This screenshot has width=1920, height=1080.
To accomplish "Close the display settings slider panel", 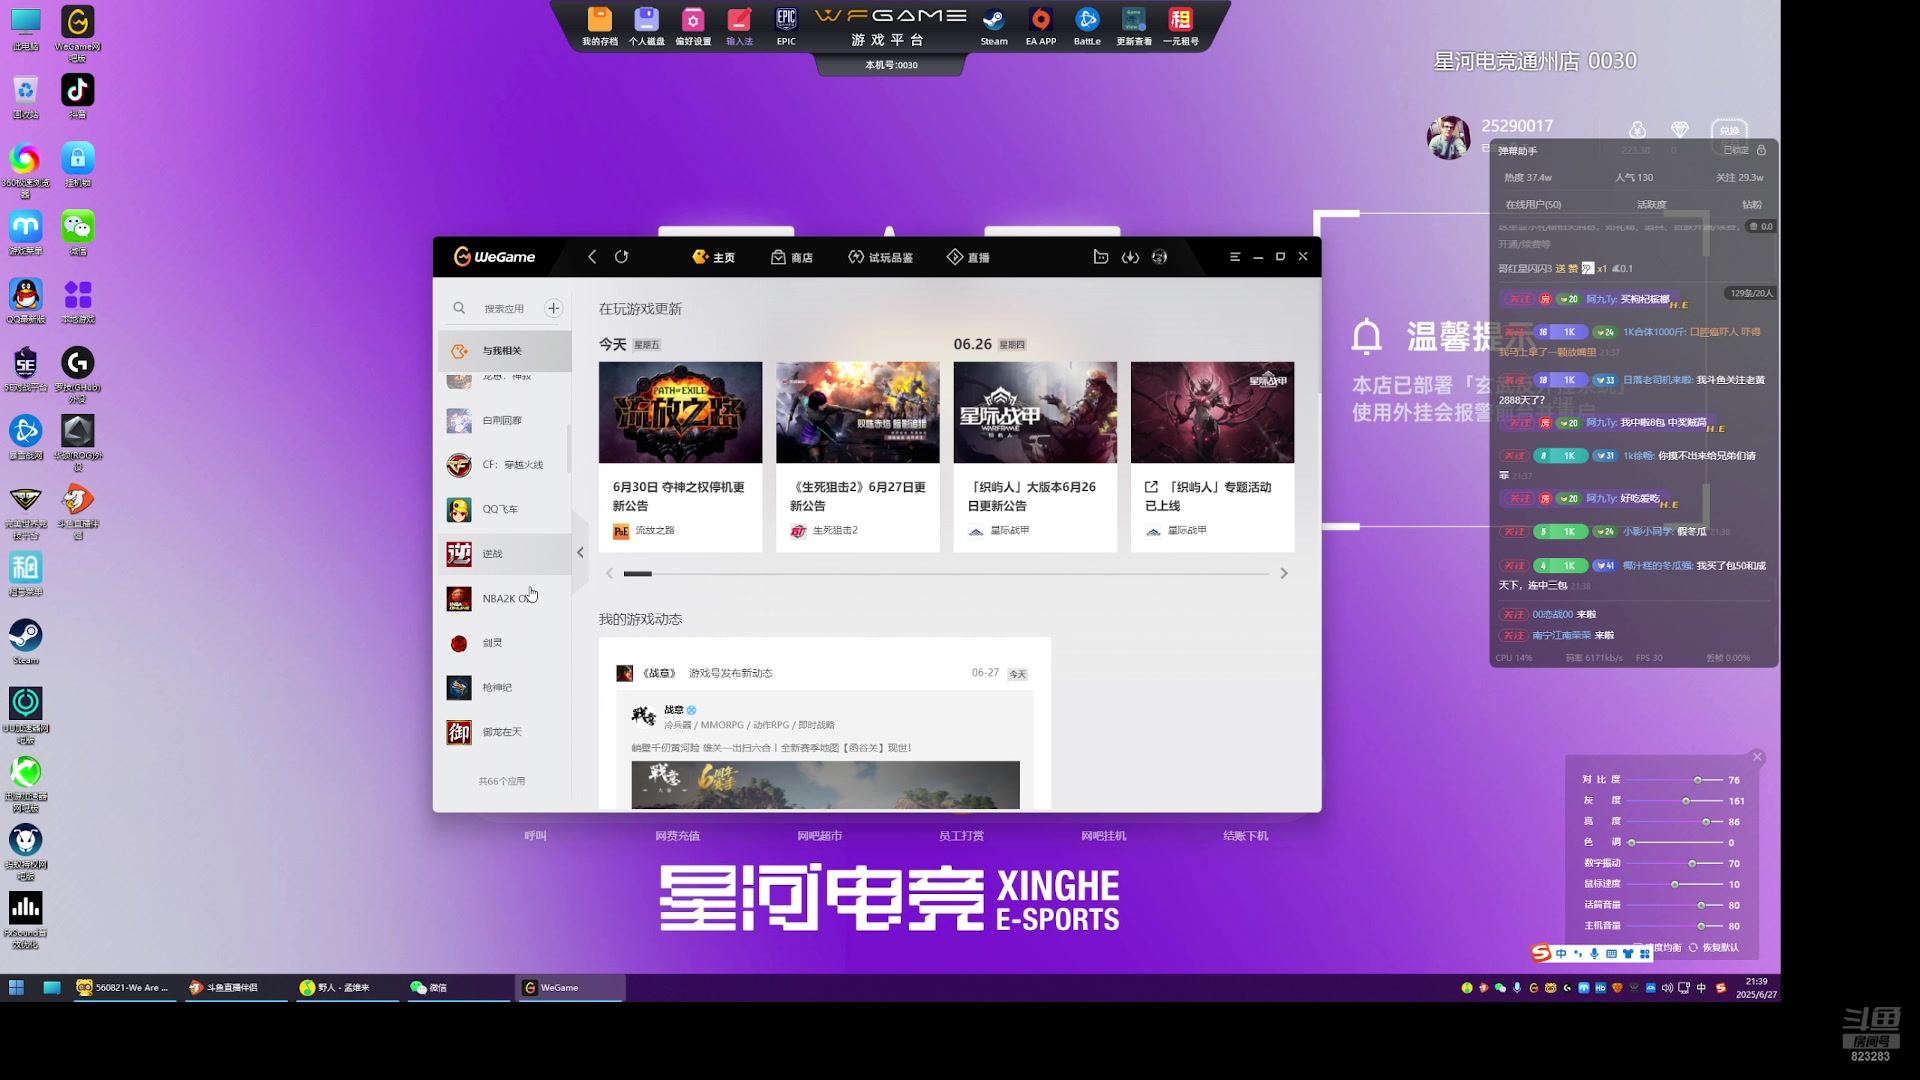I will tap(1757, 757).
